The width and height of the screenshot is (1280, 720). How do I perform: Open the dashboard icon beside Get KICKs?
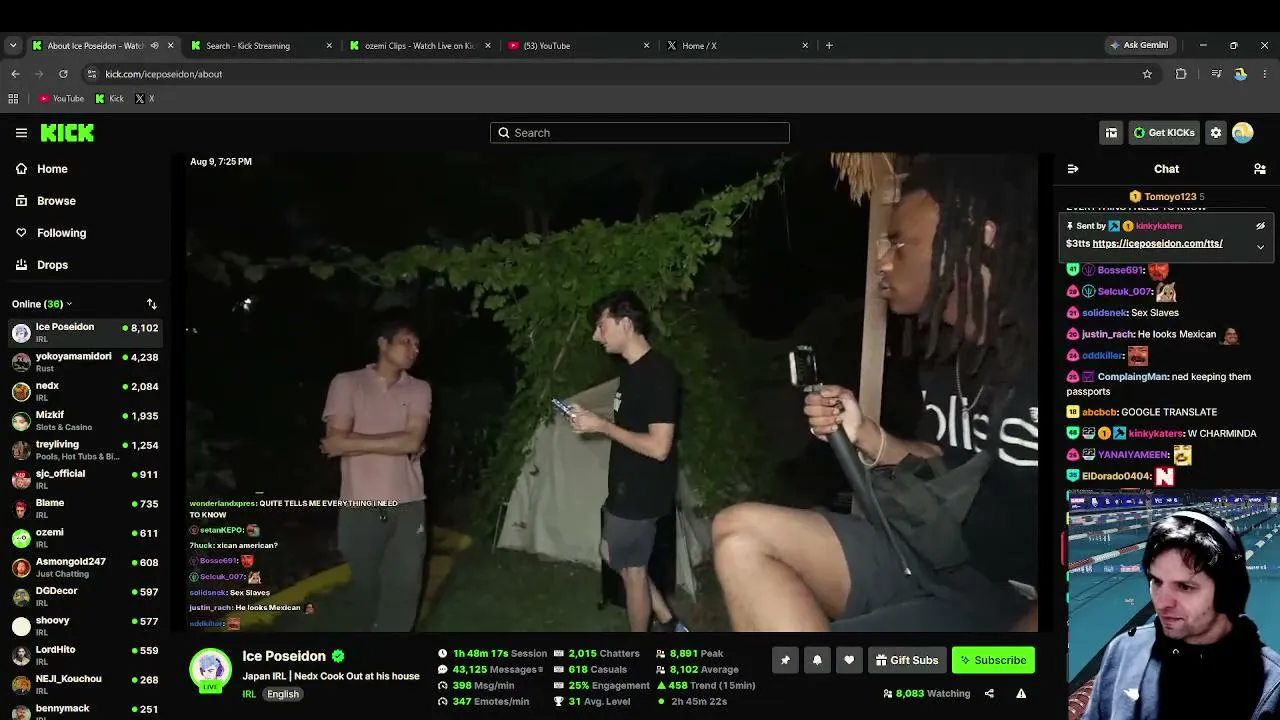coord(1111,132)
